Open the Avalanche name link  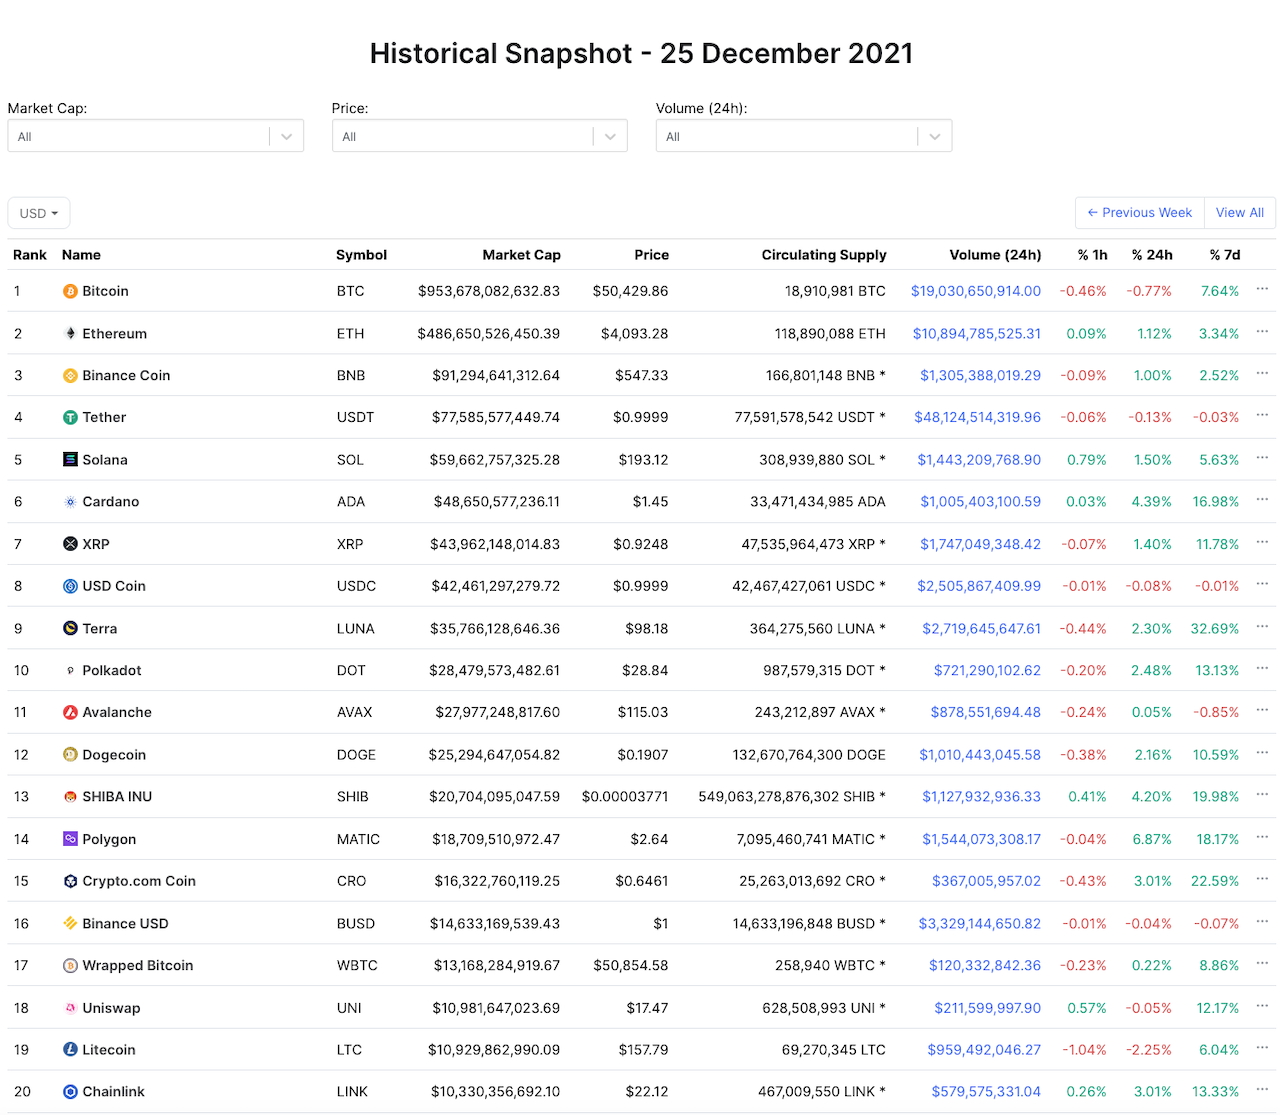click(x=117, y=712)
